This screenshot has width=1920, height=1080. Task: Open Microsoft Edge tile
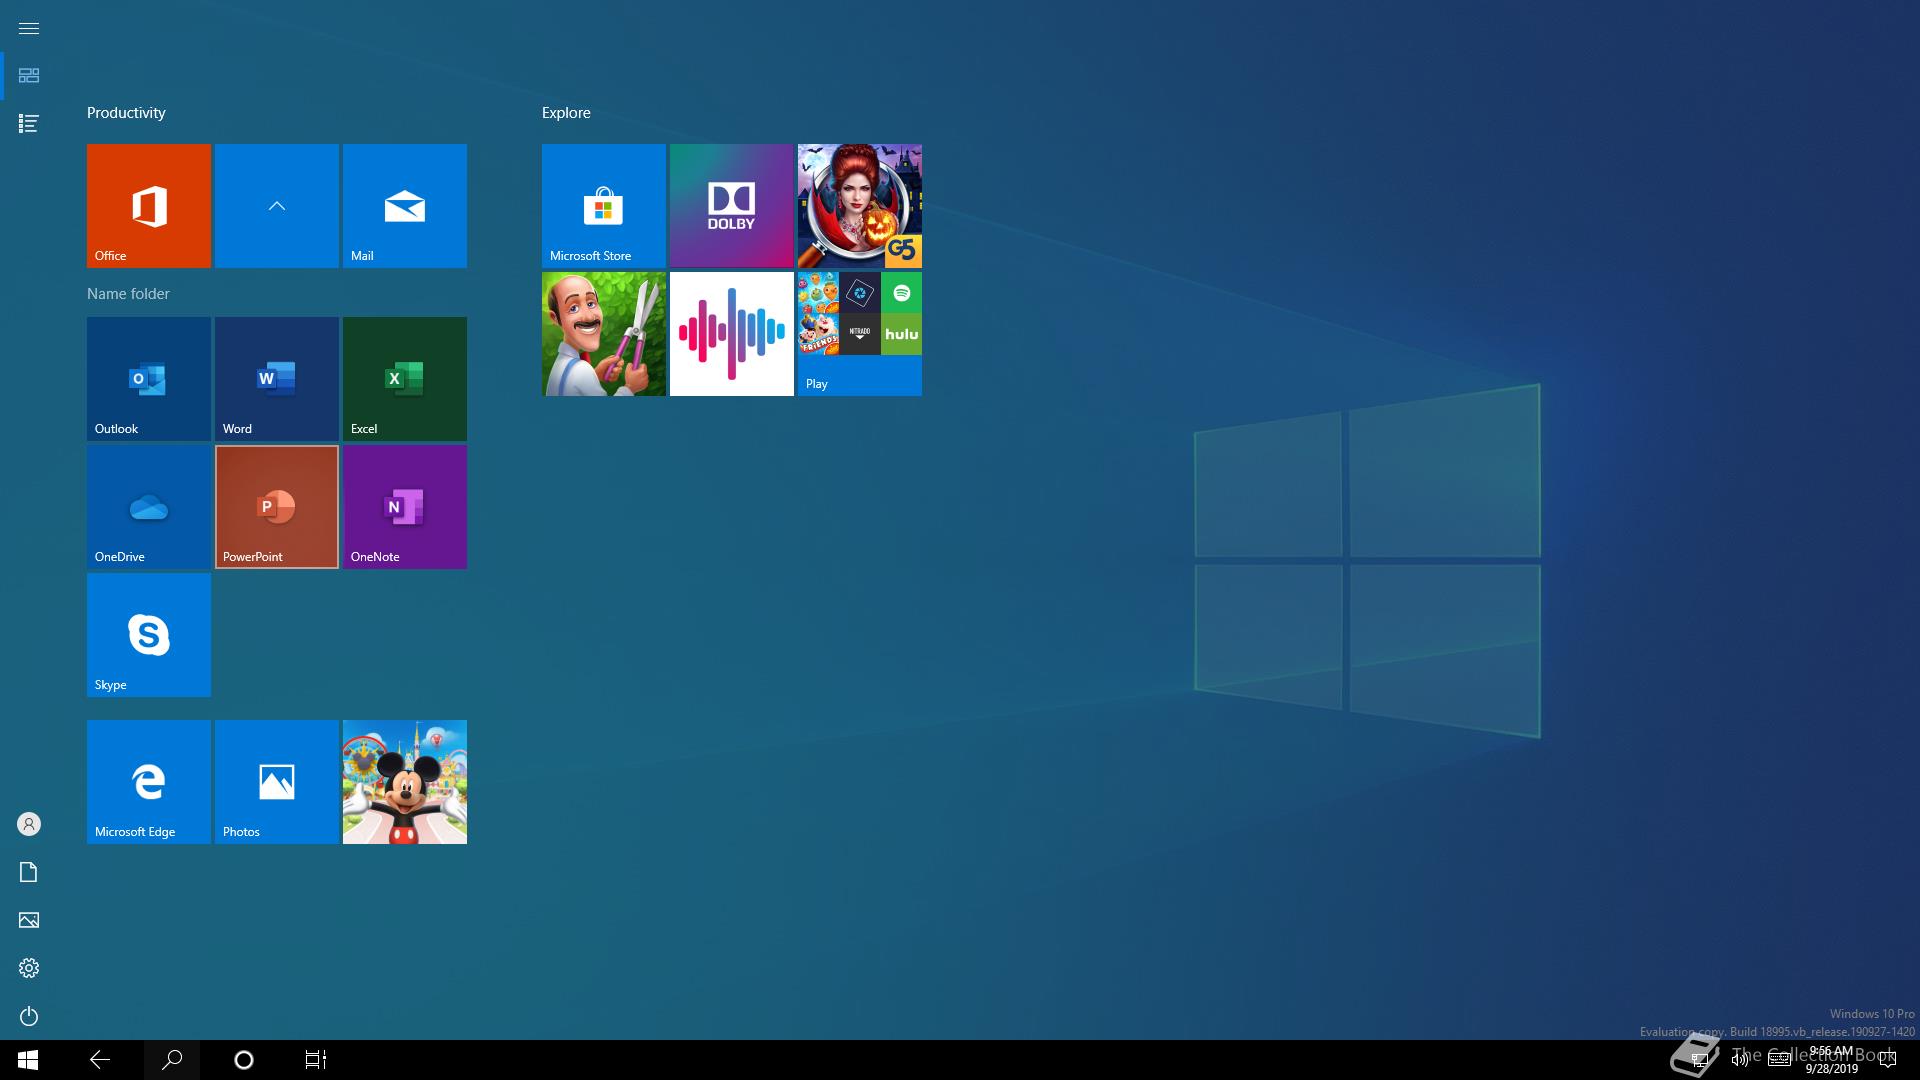point(149,782)
